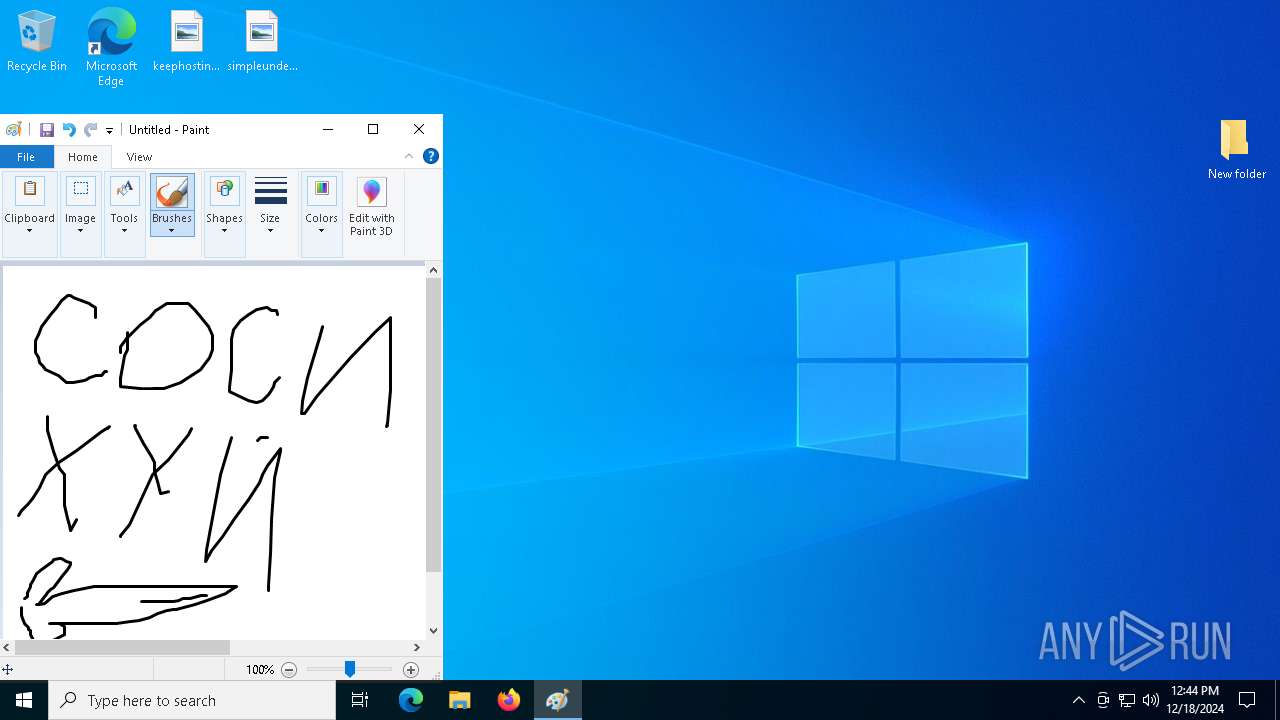1280x720 pixels.
Task: Switch to the Home ribbon tab
Action: 83,157
